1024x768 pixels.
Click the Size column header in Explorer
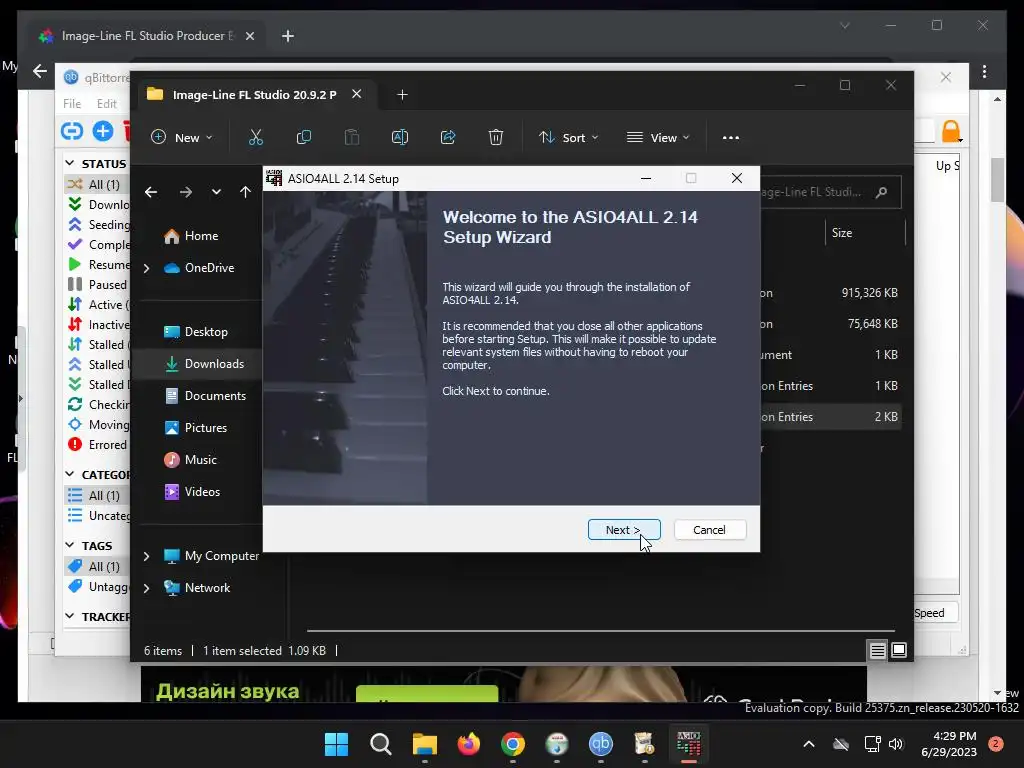[842, 233]
